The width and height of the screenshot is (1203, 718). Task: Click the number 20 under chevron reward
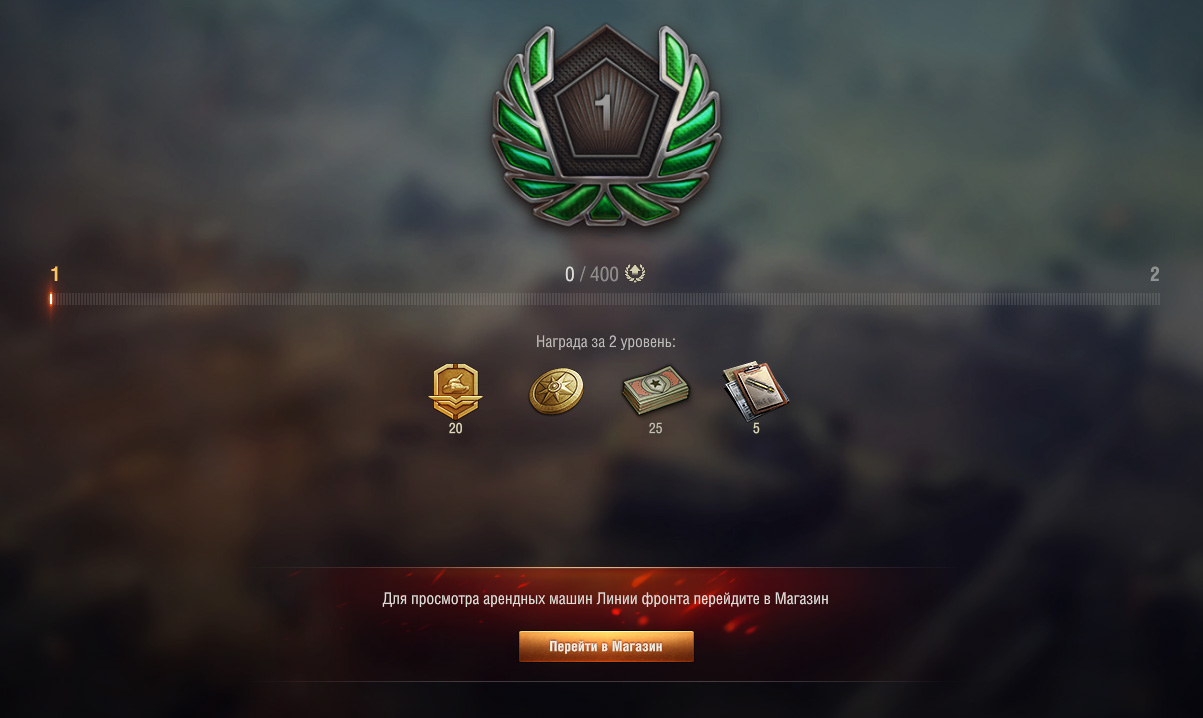pos(456,428)
